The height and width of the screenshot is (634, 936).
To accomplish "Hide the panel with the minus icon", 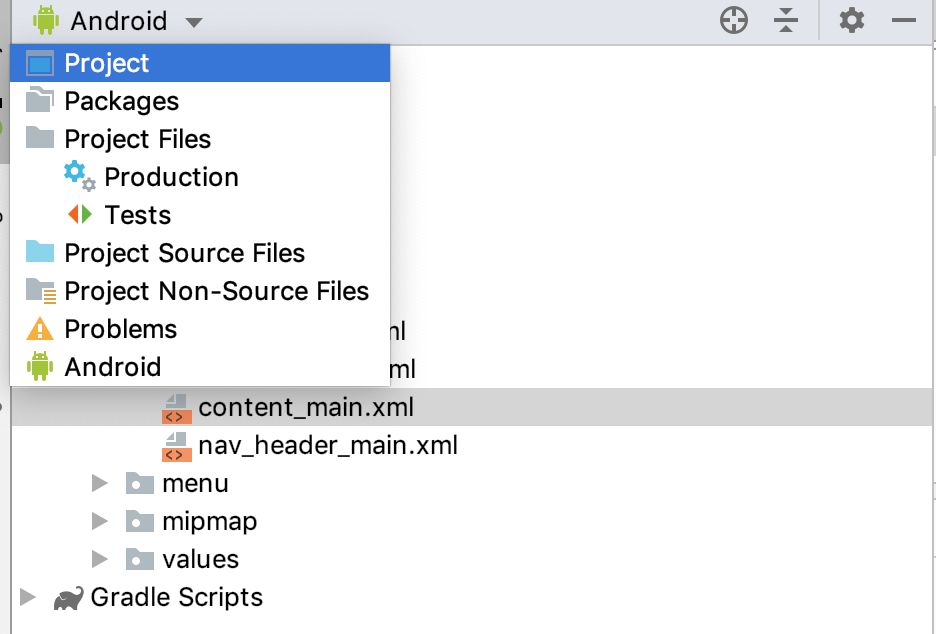I will click(904, 20).
